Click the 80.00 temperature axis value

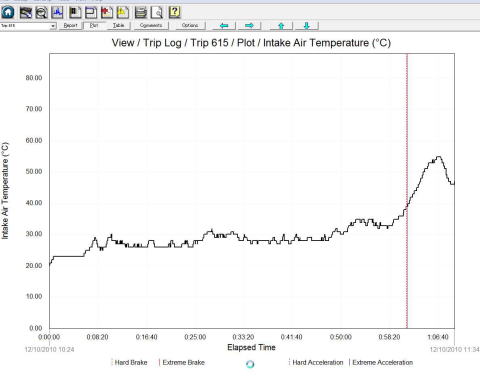pyautogui.click(x=34, y=78)
